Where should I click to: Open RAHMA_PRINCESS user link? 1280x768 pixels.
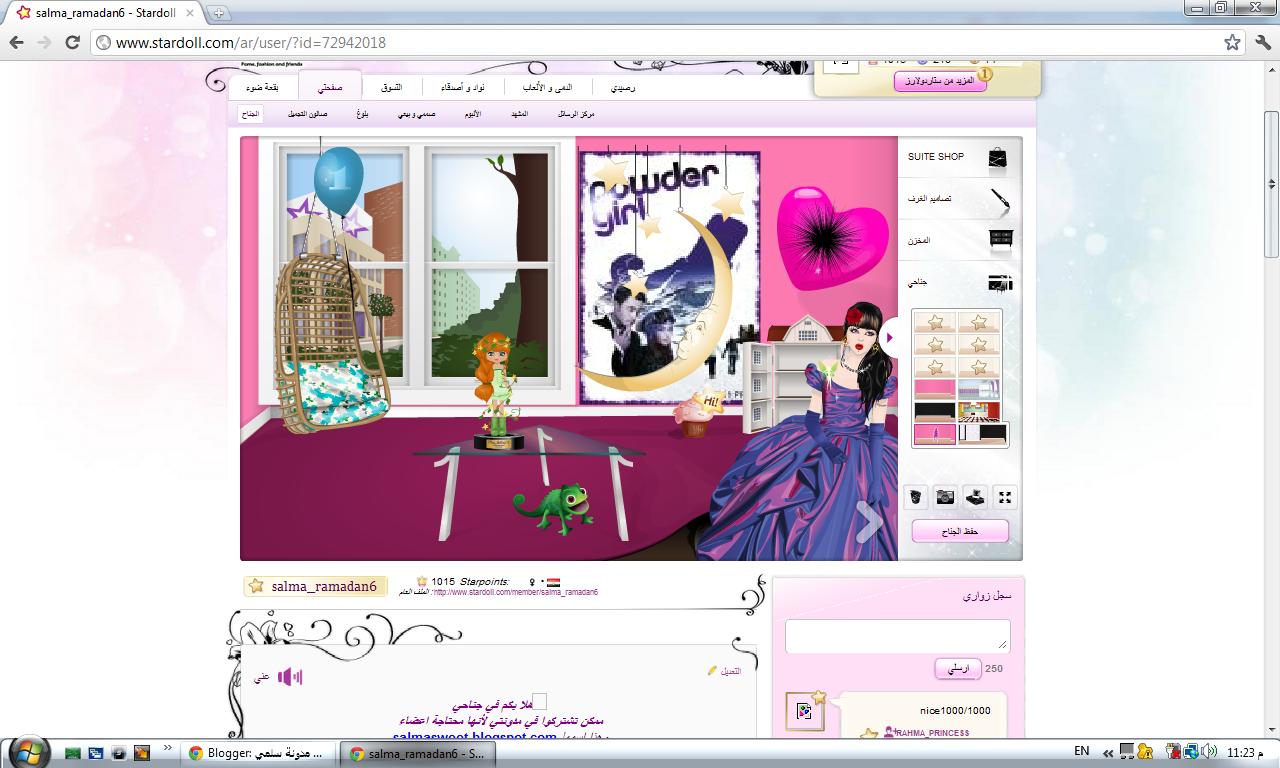point(932,733)
